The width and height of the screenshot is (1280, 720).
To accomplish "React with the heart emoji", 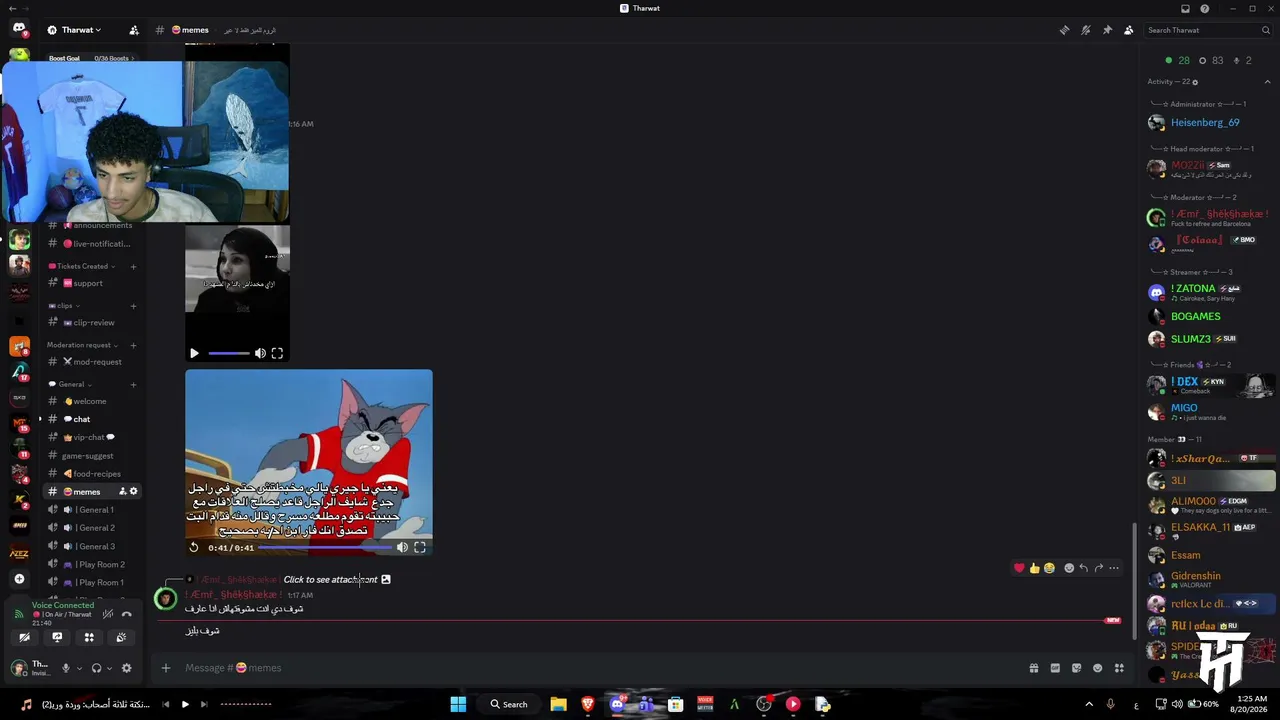I will [x=1019, y=568].
